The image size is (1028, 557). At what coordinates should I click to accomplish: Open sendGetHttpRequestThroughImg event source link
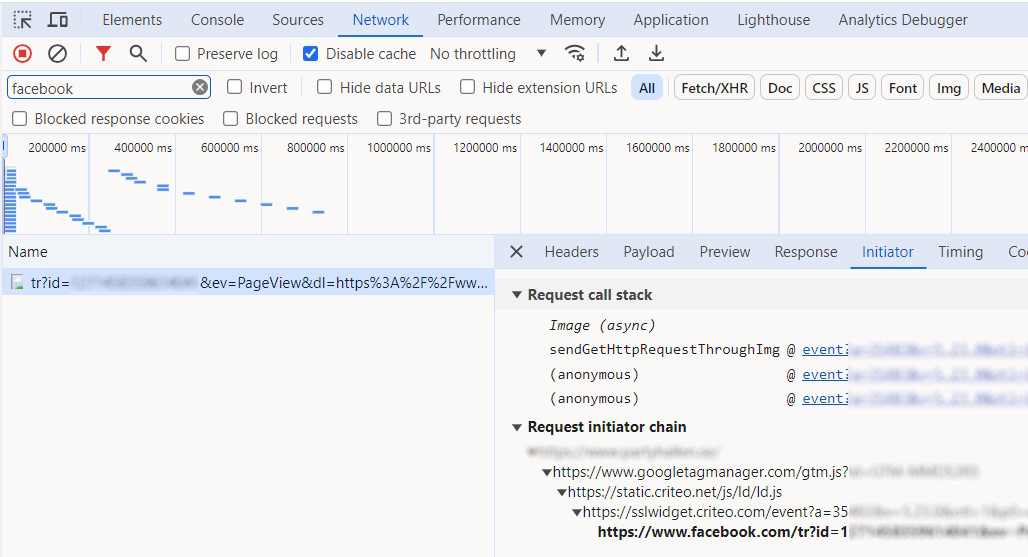tap(825, 349)
